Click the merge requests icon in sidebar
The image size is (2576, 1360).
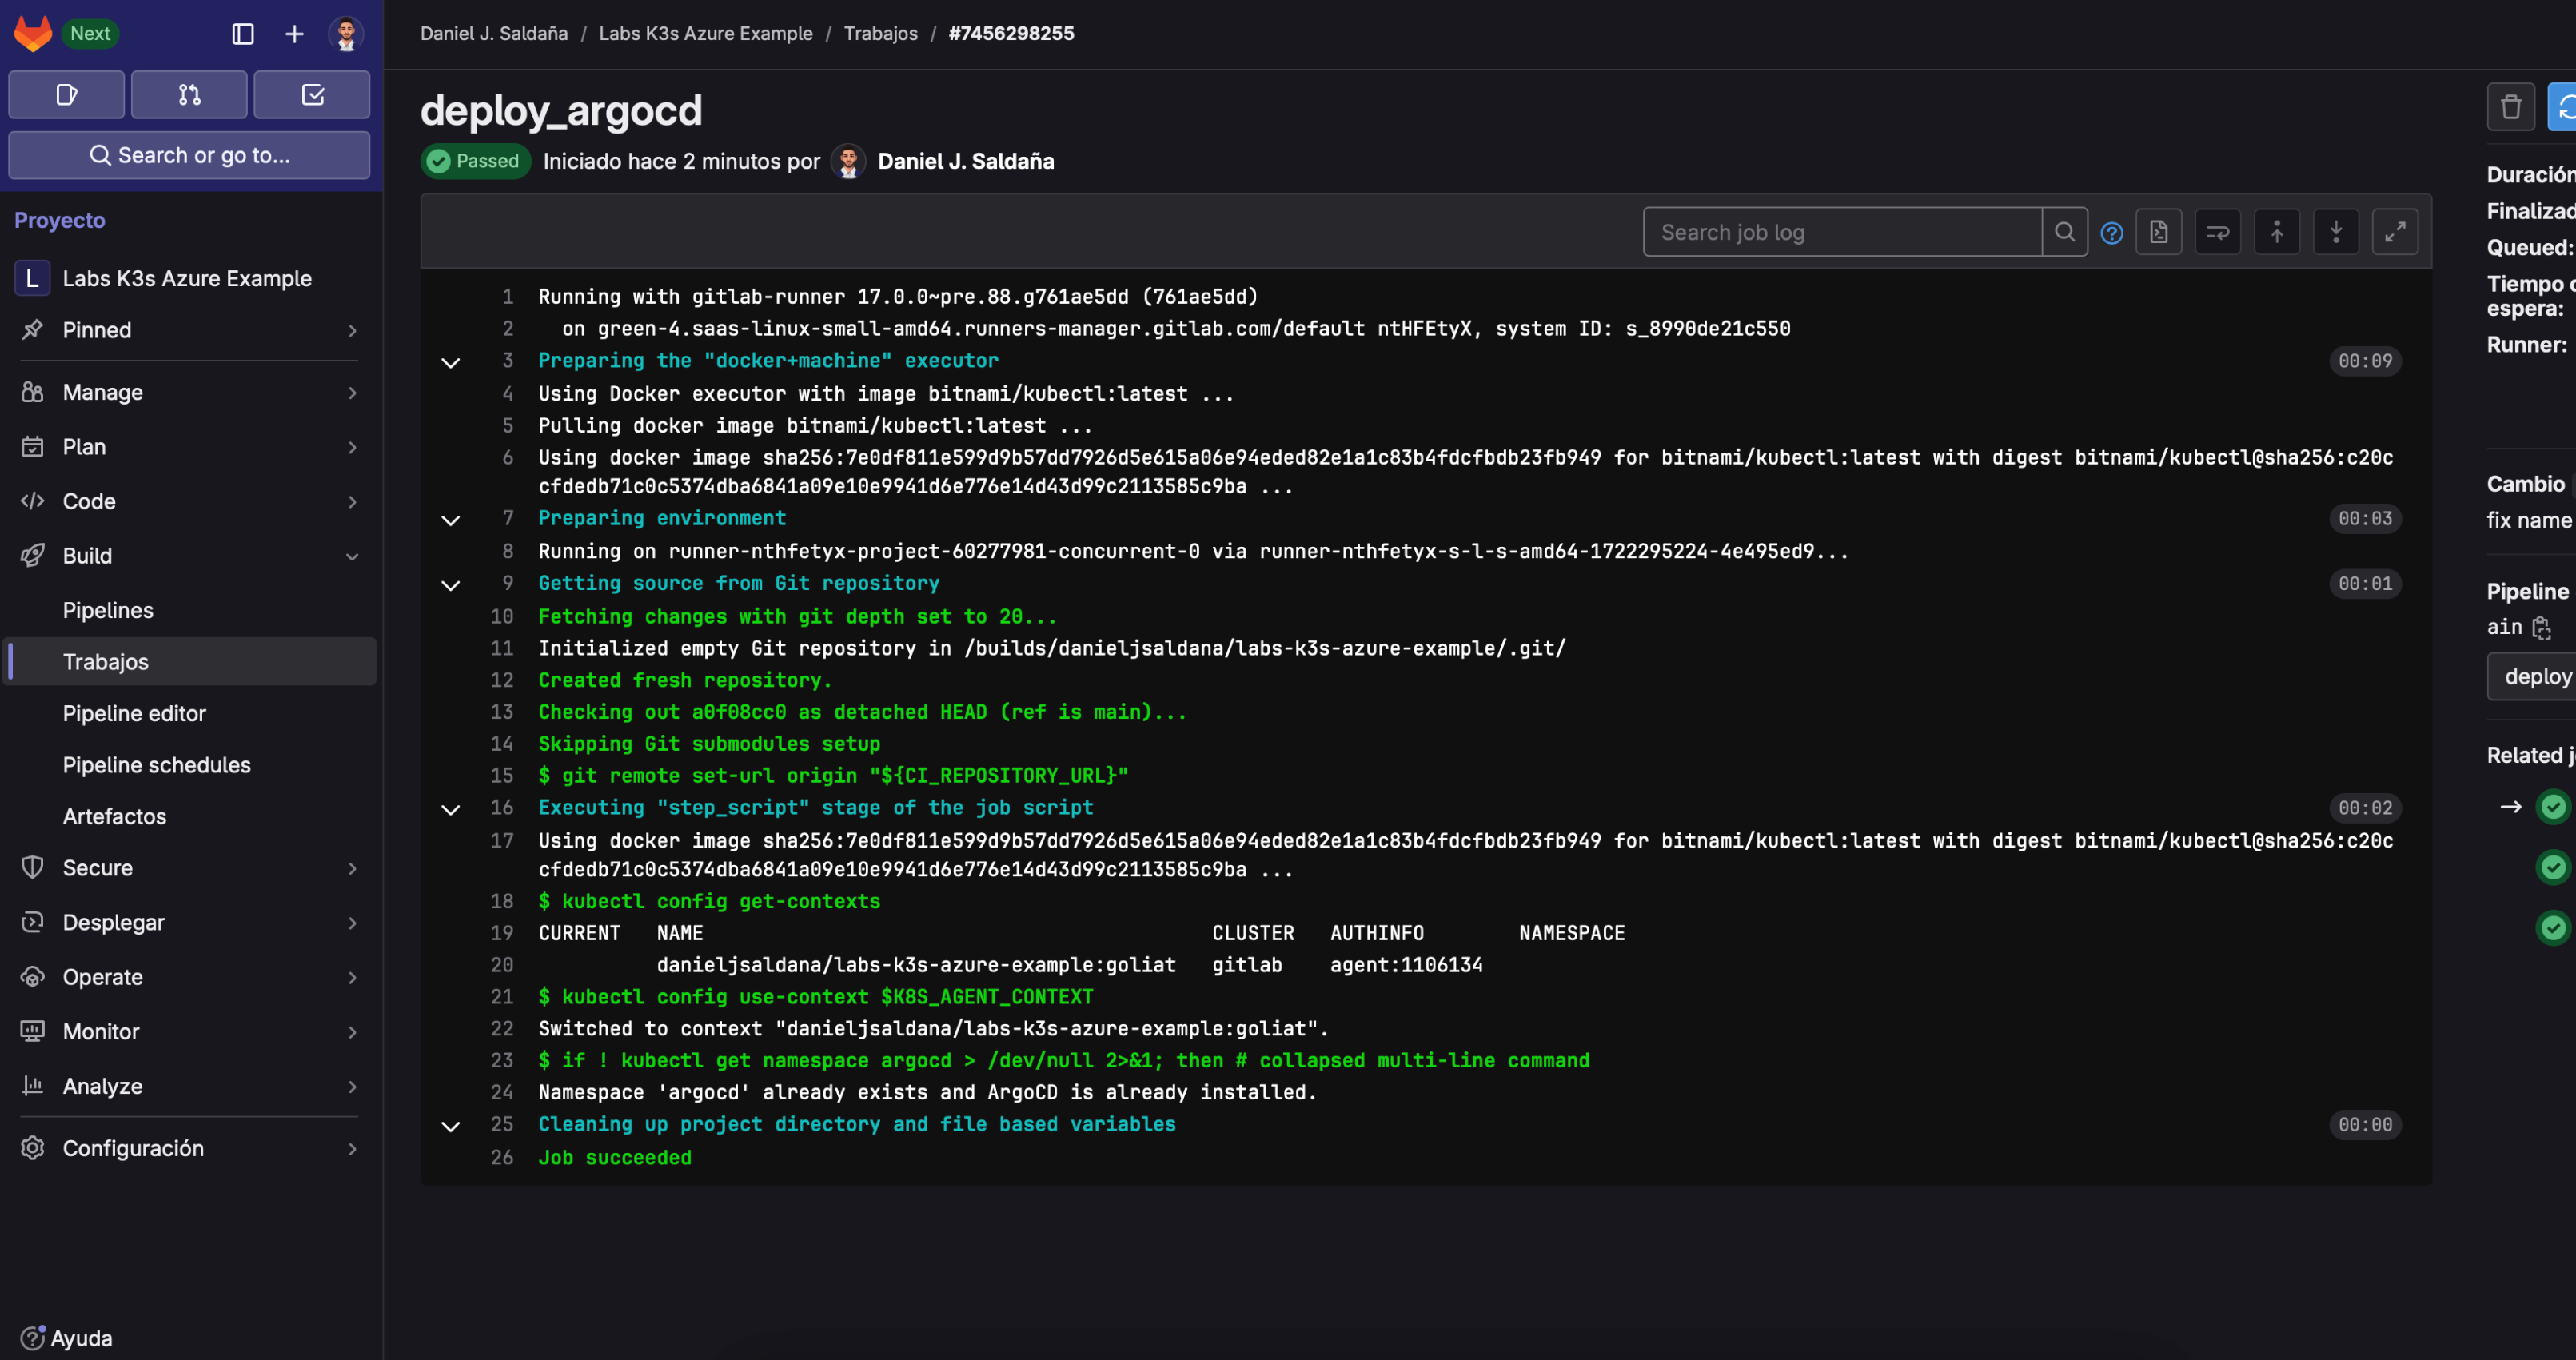(191, 94)
